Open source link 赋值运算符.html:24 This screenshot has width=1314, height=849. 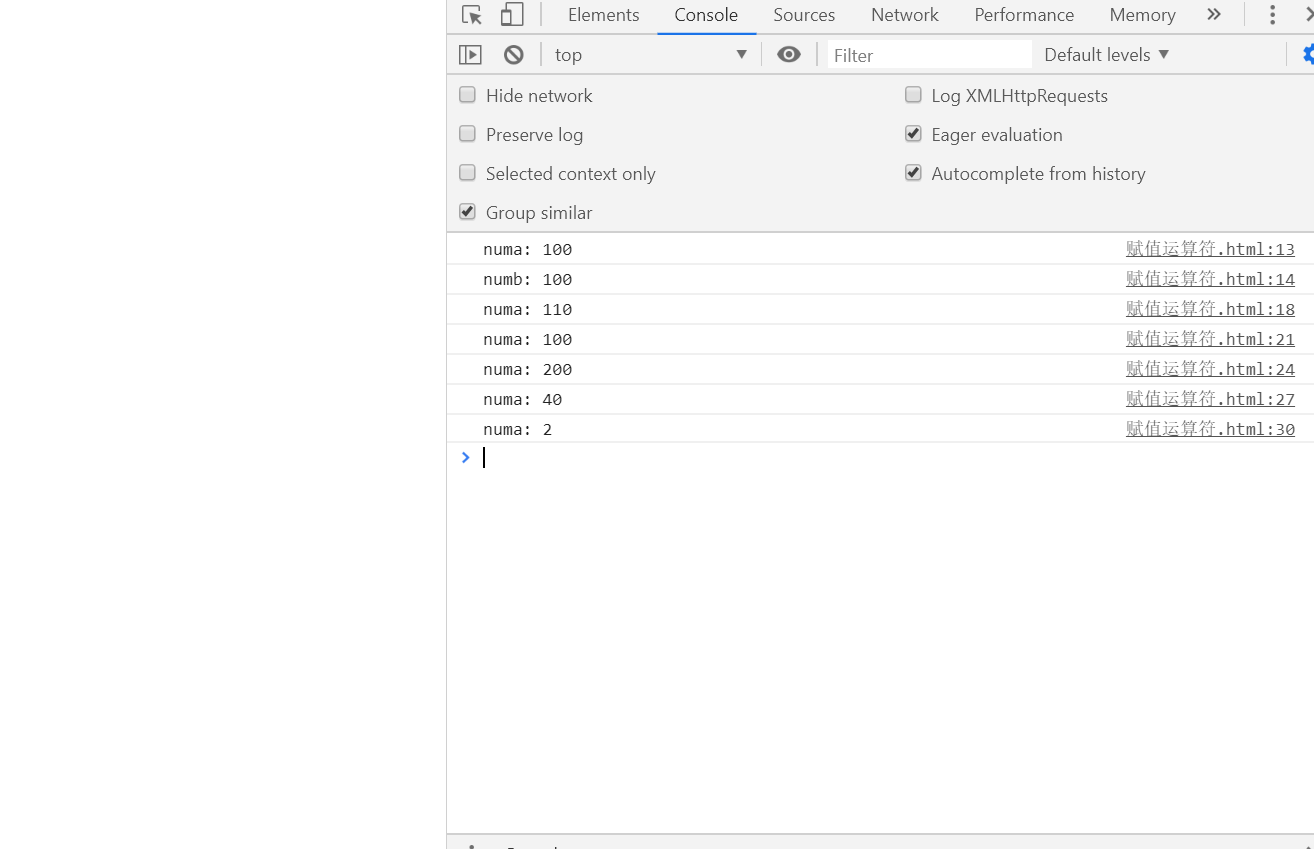click(1210, 369)
